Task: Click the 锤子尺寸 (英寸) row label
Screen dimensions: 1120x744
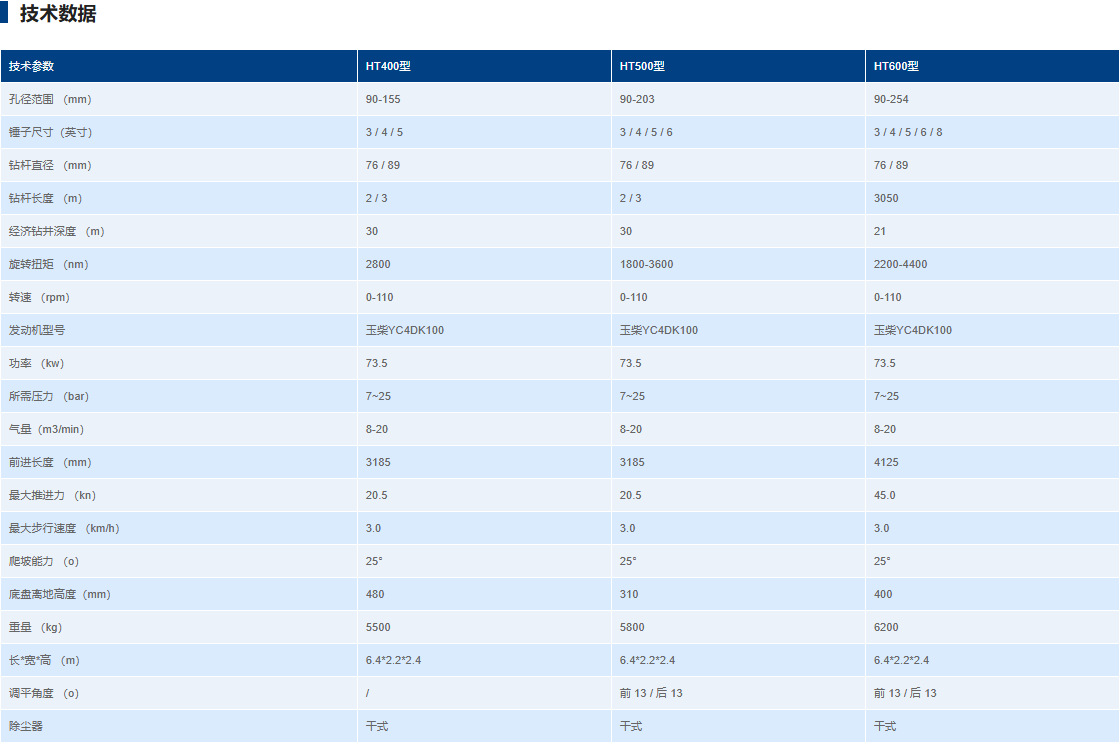Action: coord(50,132)
